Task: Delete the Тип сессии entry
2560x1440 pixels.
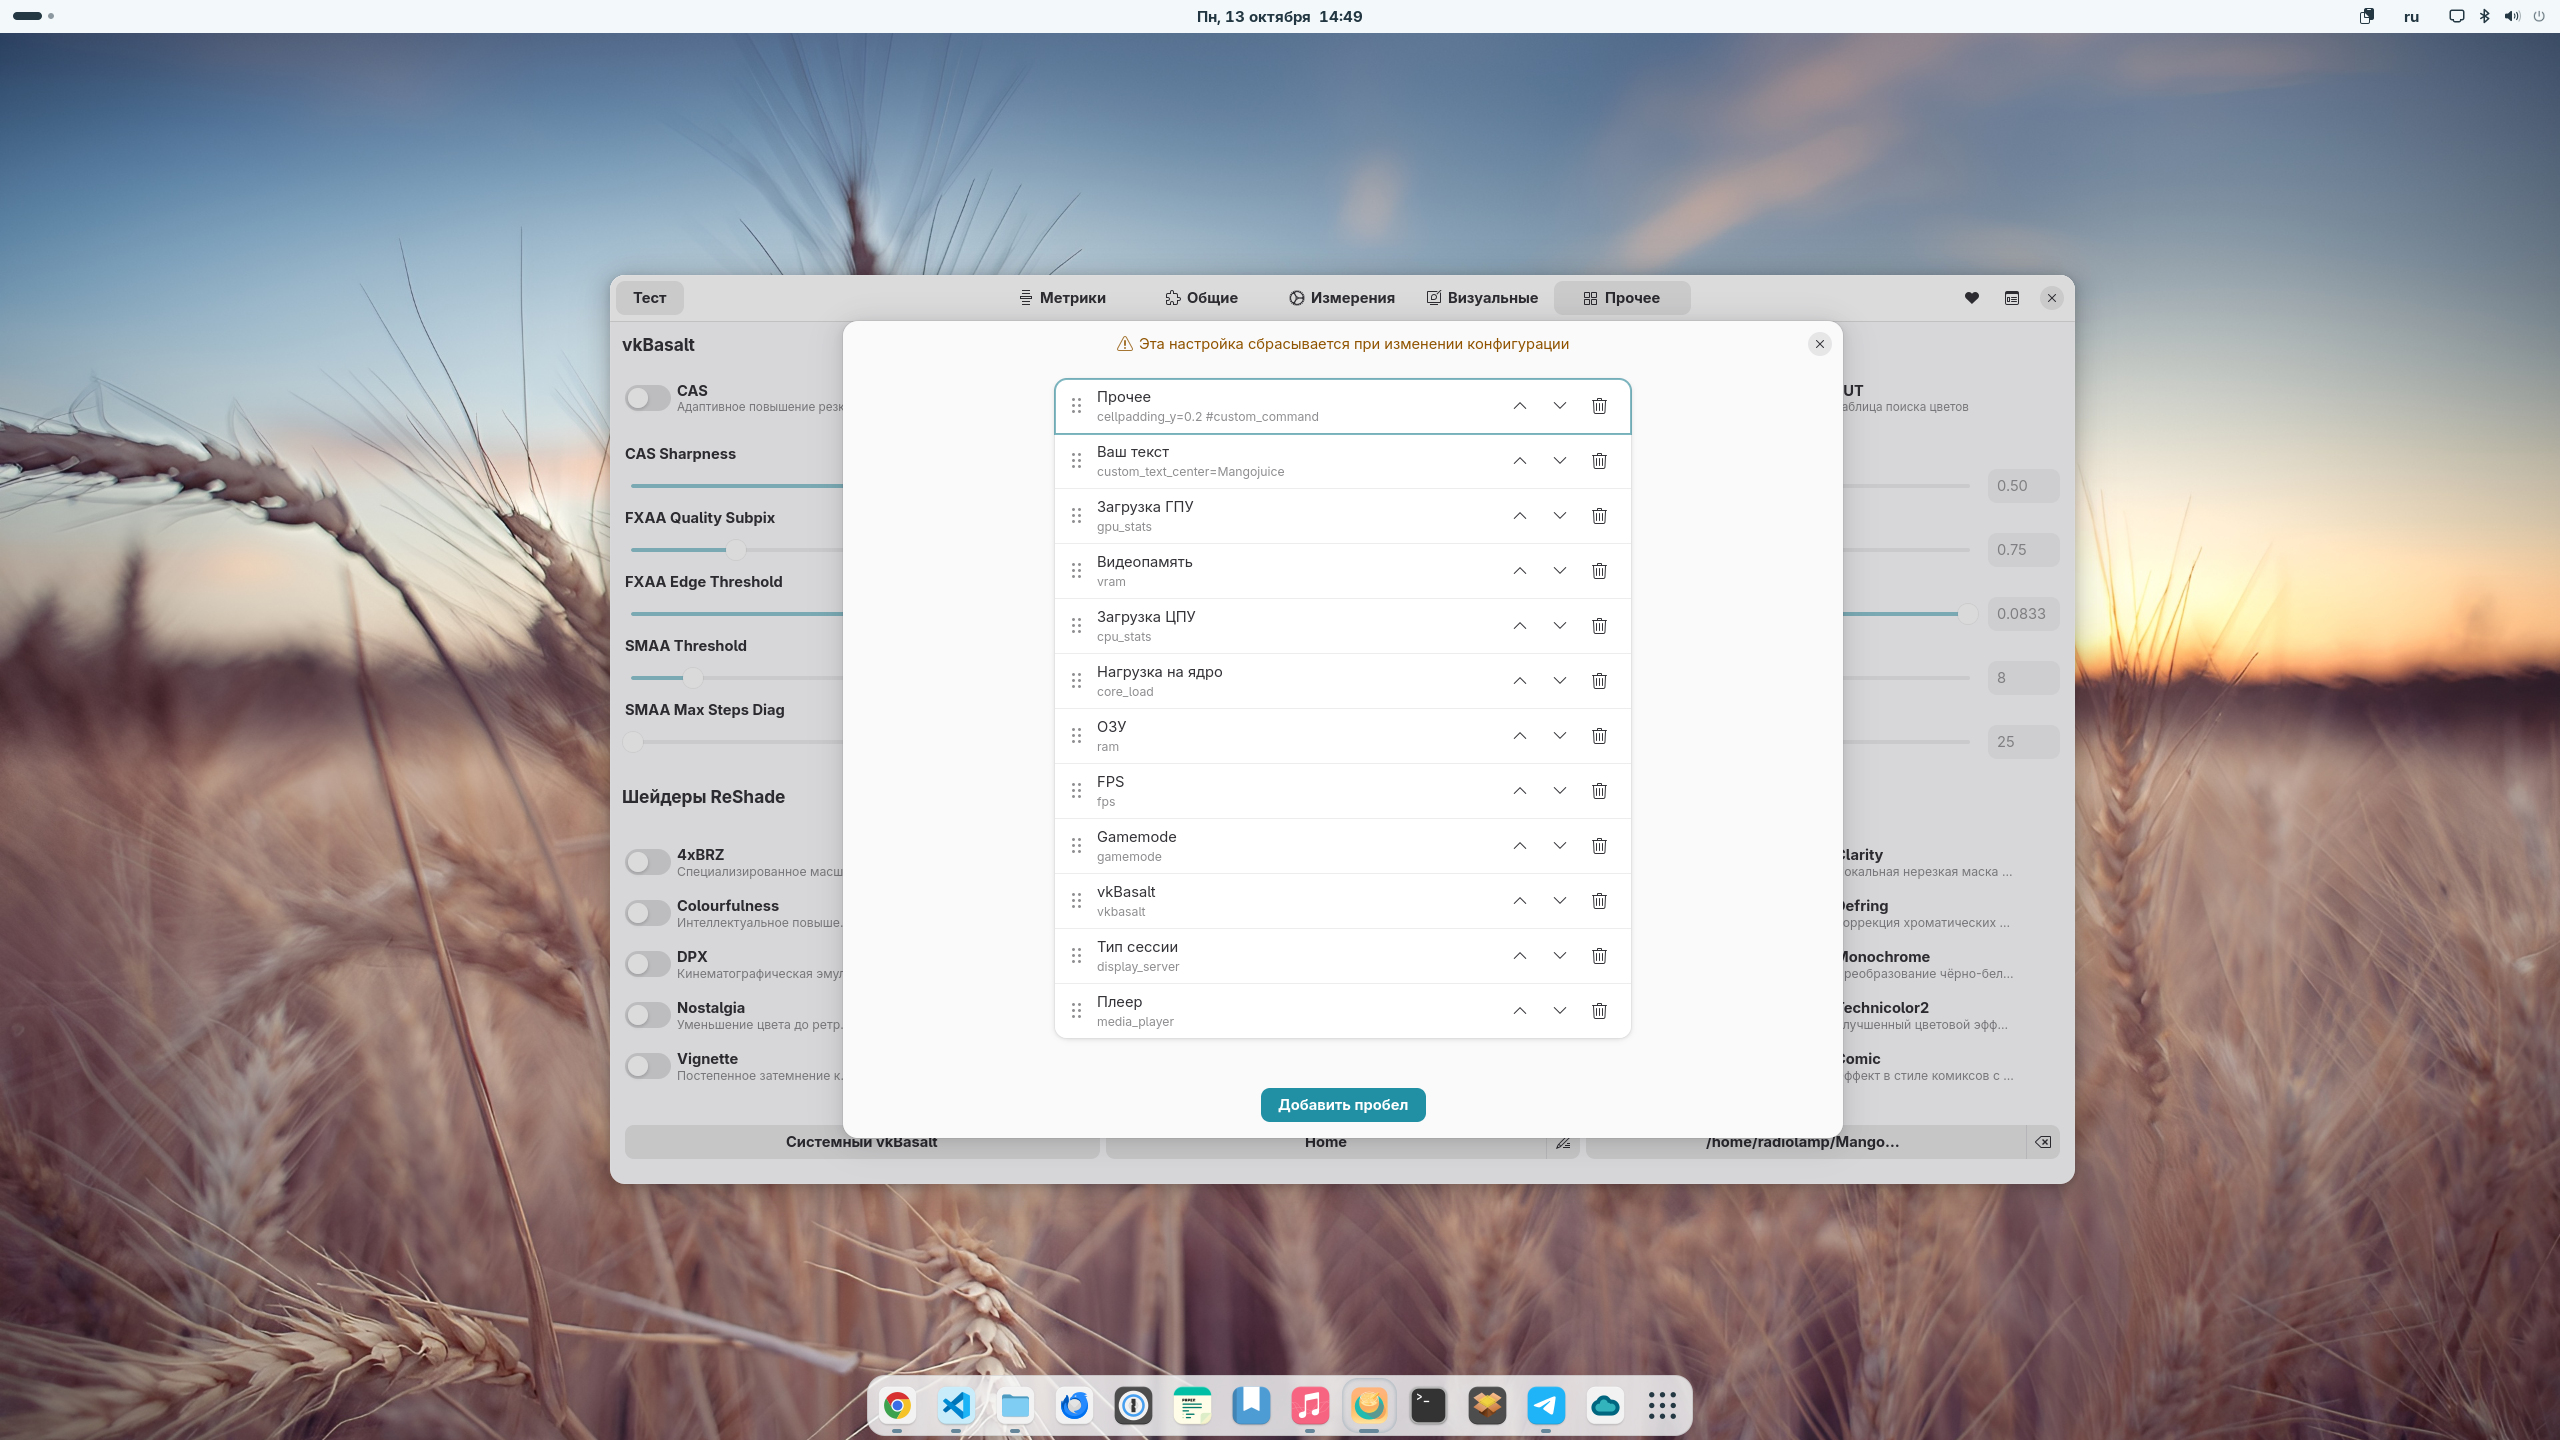Action: point(1599,956)
